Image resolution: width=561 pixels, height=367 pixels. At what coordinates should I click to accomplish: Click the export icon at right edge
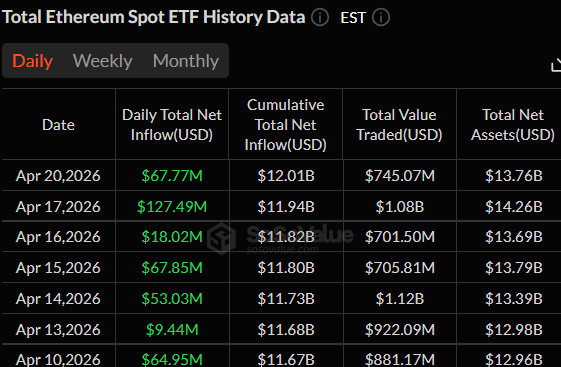[x=556, y=65]
